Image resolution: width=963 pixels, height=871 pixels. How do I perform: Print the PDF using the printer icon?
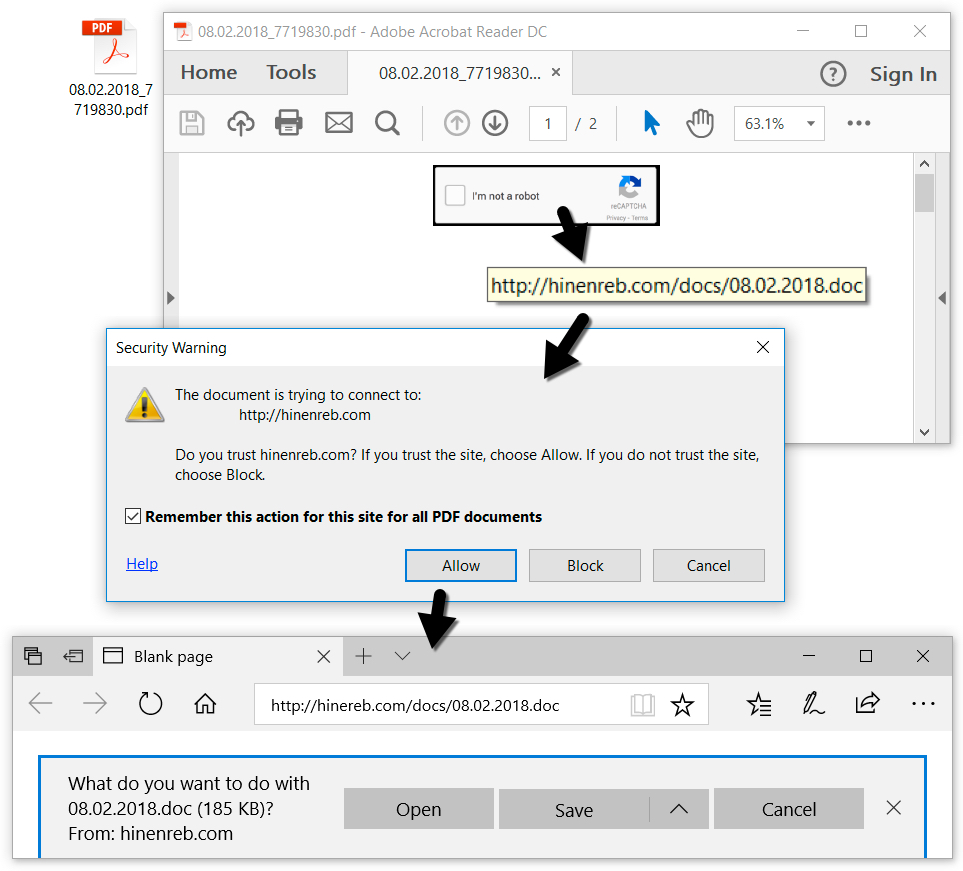289,123
